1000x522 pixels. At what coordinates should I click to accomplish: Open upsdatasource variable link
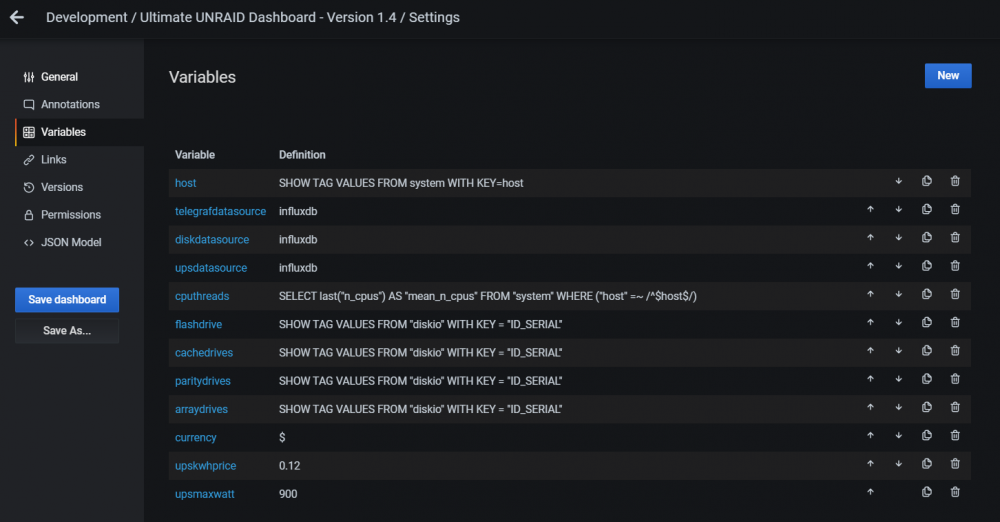click(211, 268)
